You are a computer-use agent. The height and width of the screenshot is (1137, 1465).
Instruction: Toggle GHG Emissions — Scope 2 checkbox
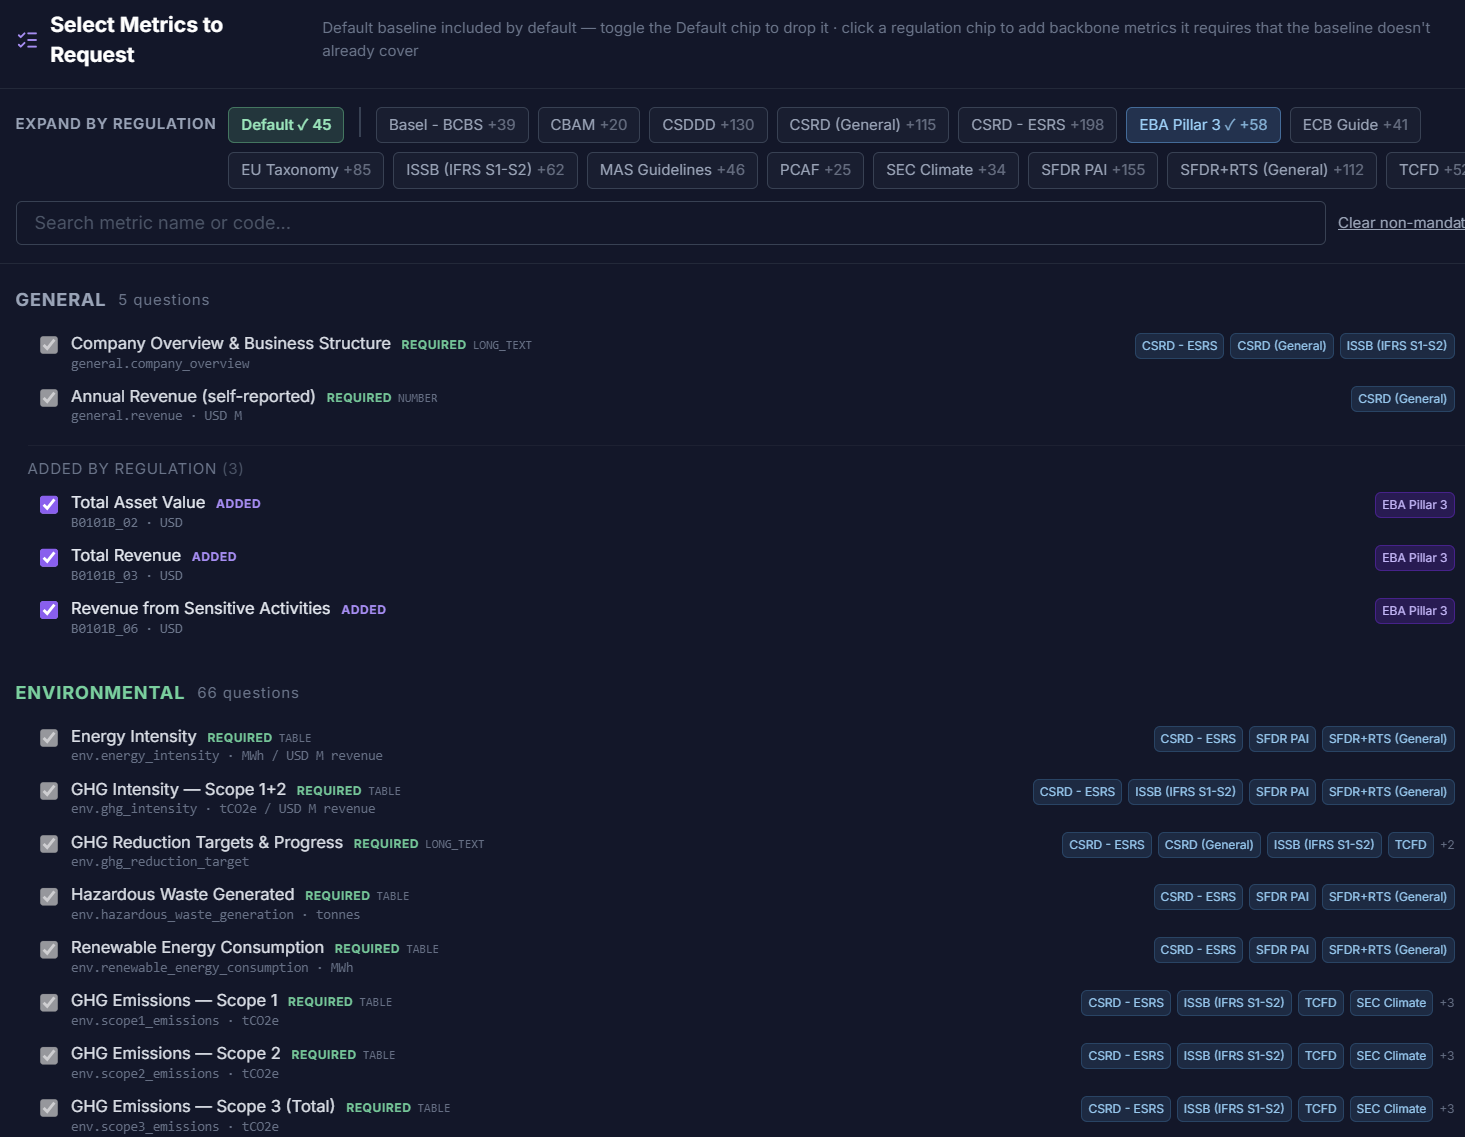[49, 1055]
